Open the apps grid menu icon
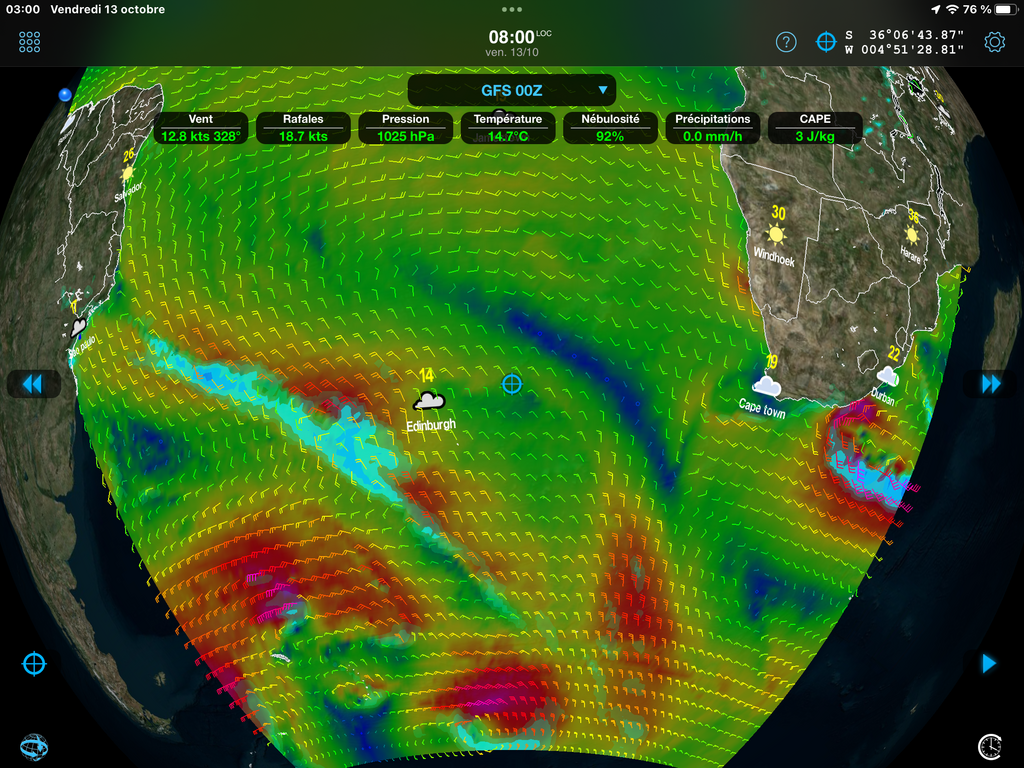 pos(29,42)
